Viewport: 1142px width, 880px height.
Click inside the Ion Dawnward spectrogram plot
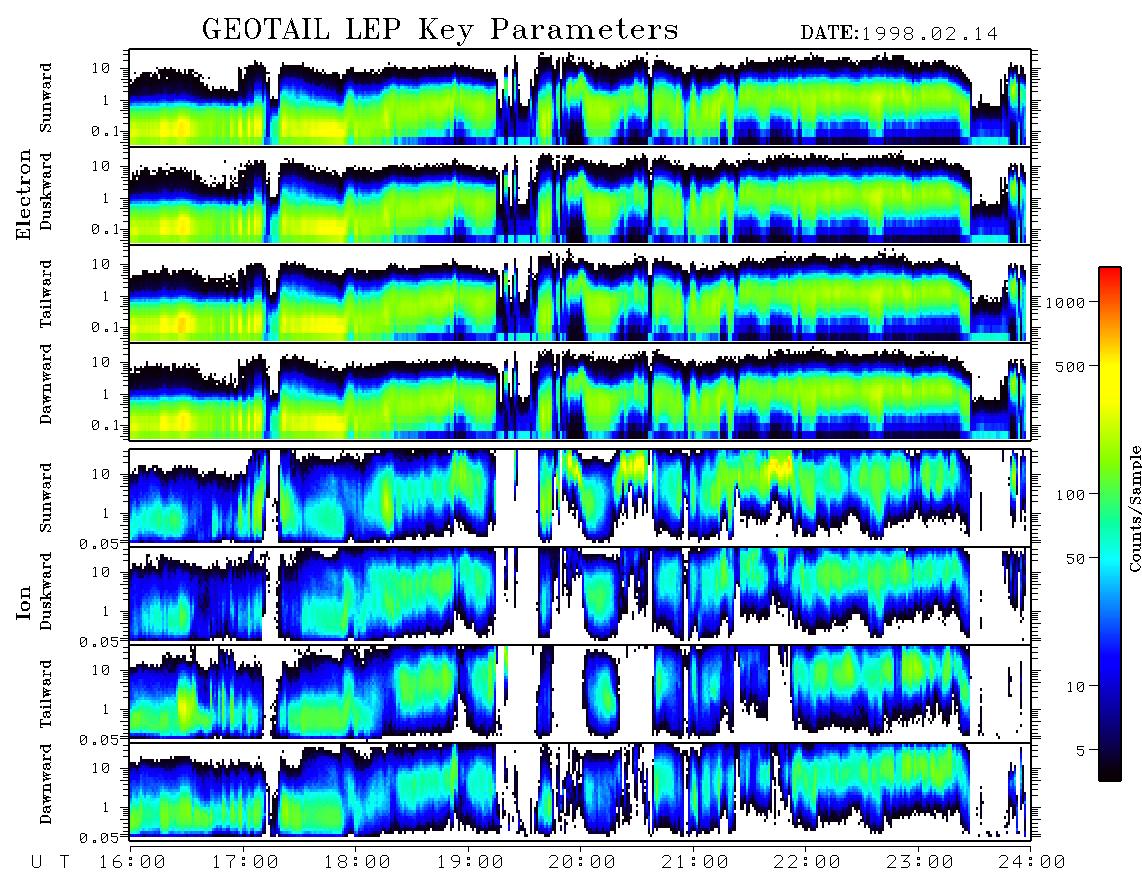click(x=580, y=790)
